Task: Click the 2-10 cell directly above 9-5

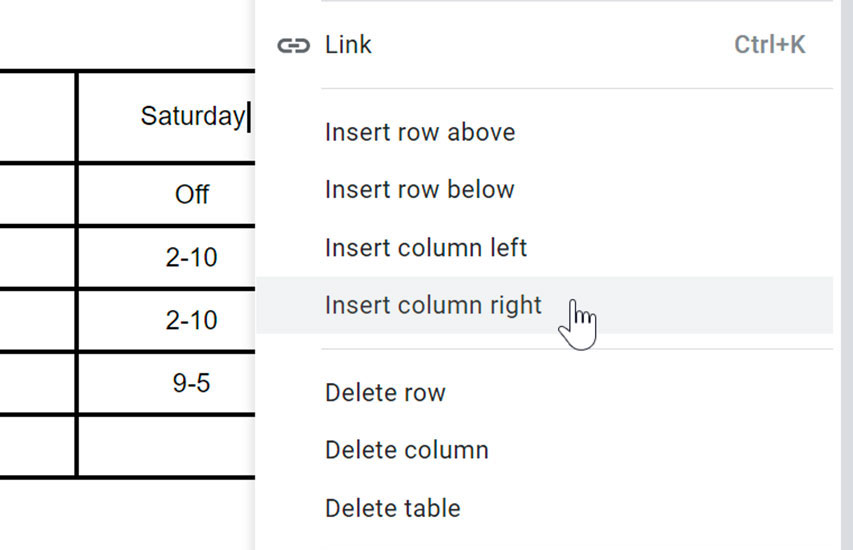Action: 190,320
